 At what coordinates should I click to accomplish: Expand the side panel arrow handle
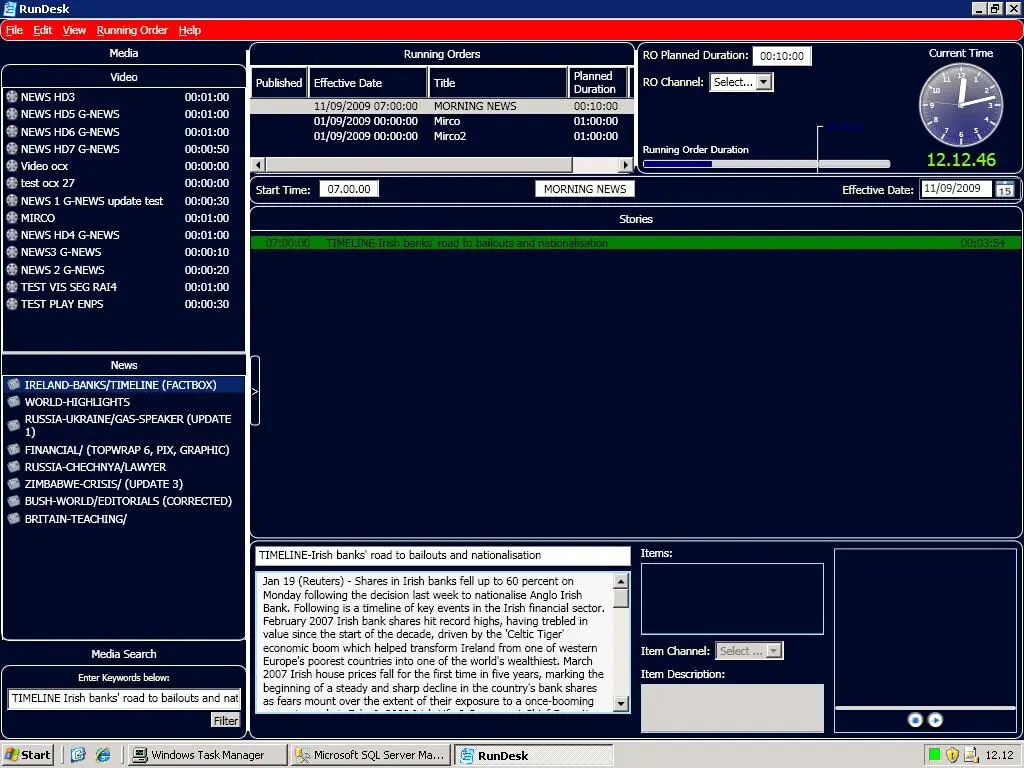click(x=255, y=391)
